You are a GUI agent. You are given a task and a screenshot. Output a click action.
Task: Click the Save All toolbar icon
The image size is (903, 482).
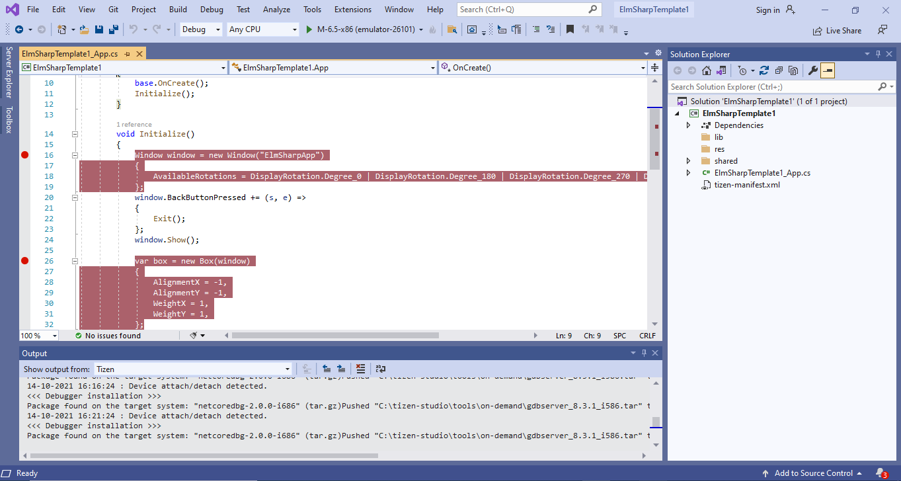pos(113,30)
